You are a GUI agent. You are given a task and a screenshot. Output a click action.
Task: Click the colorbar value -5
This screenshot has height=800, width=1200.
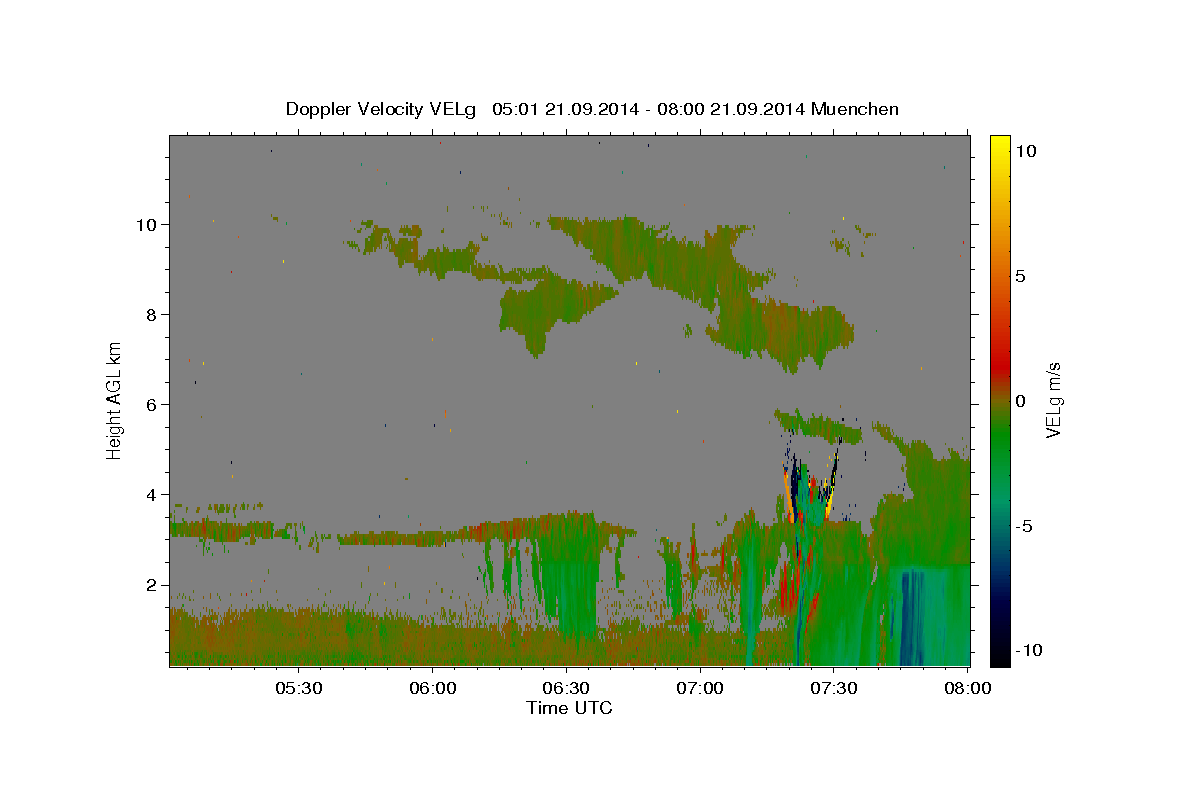tap(1023, 526)
